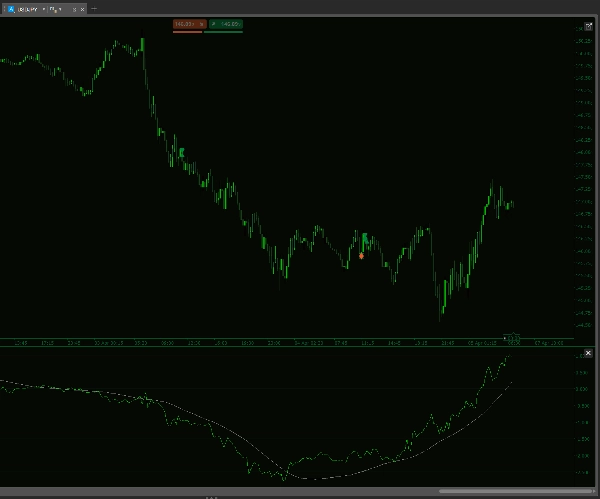The height and width of the screenshot is (499, 600).
Task: Click the '0.000' level on indicator axis
Action: click(x=582, y=389)
